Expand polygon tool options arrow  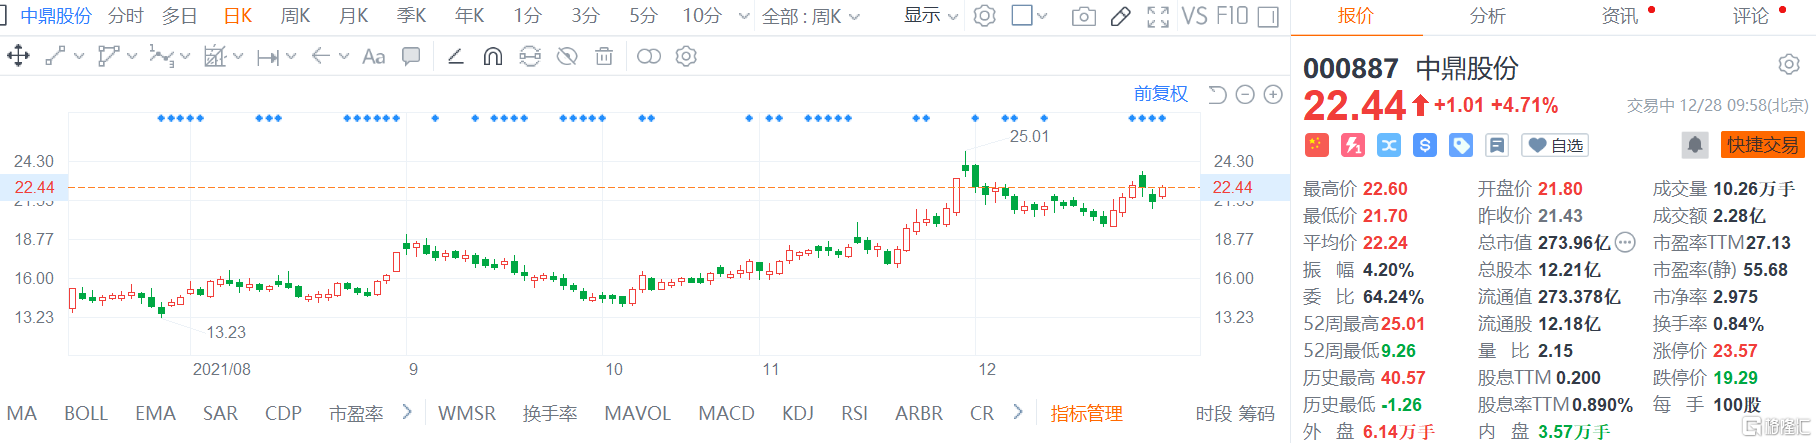pyautogui.click(x=131, y=57)
